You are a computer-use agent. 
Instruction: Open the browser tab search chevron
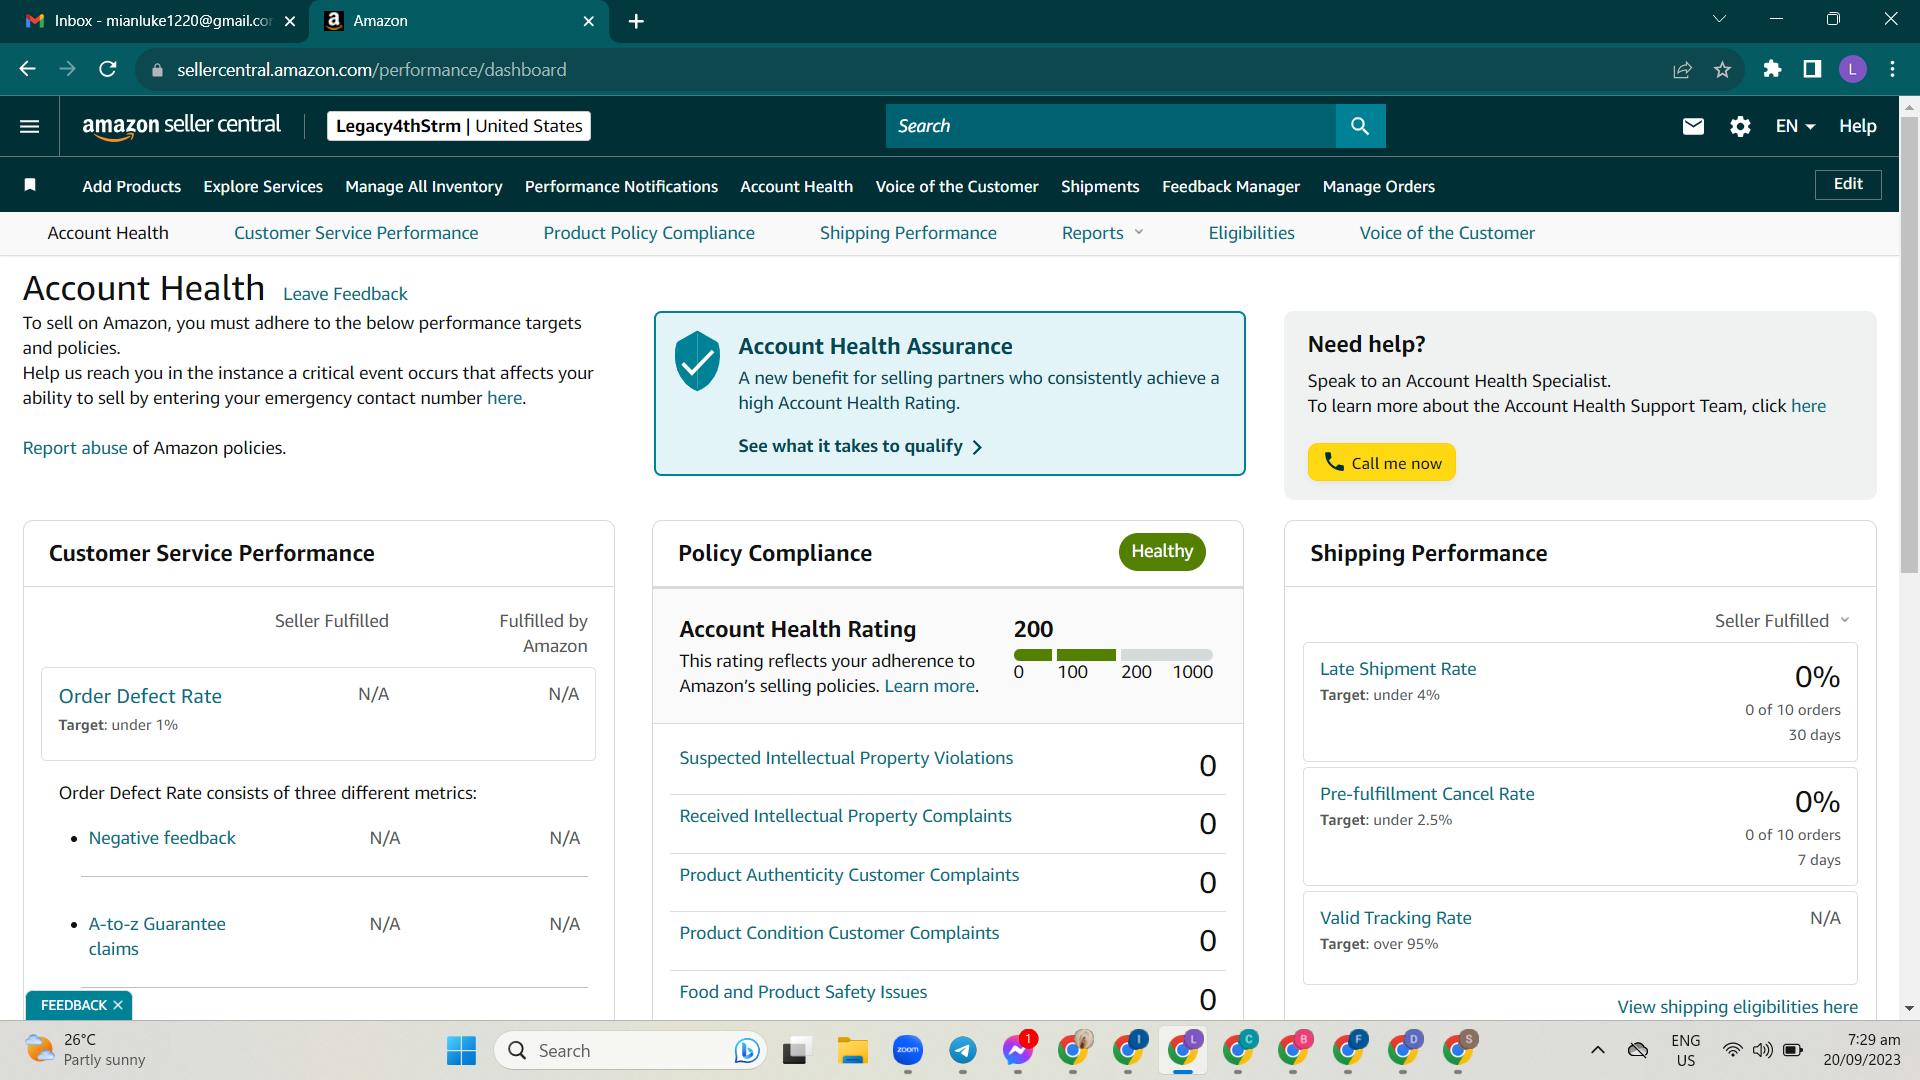[x=1719, y=19]
